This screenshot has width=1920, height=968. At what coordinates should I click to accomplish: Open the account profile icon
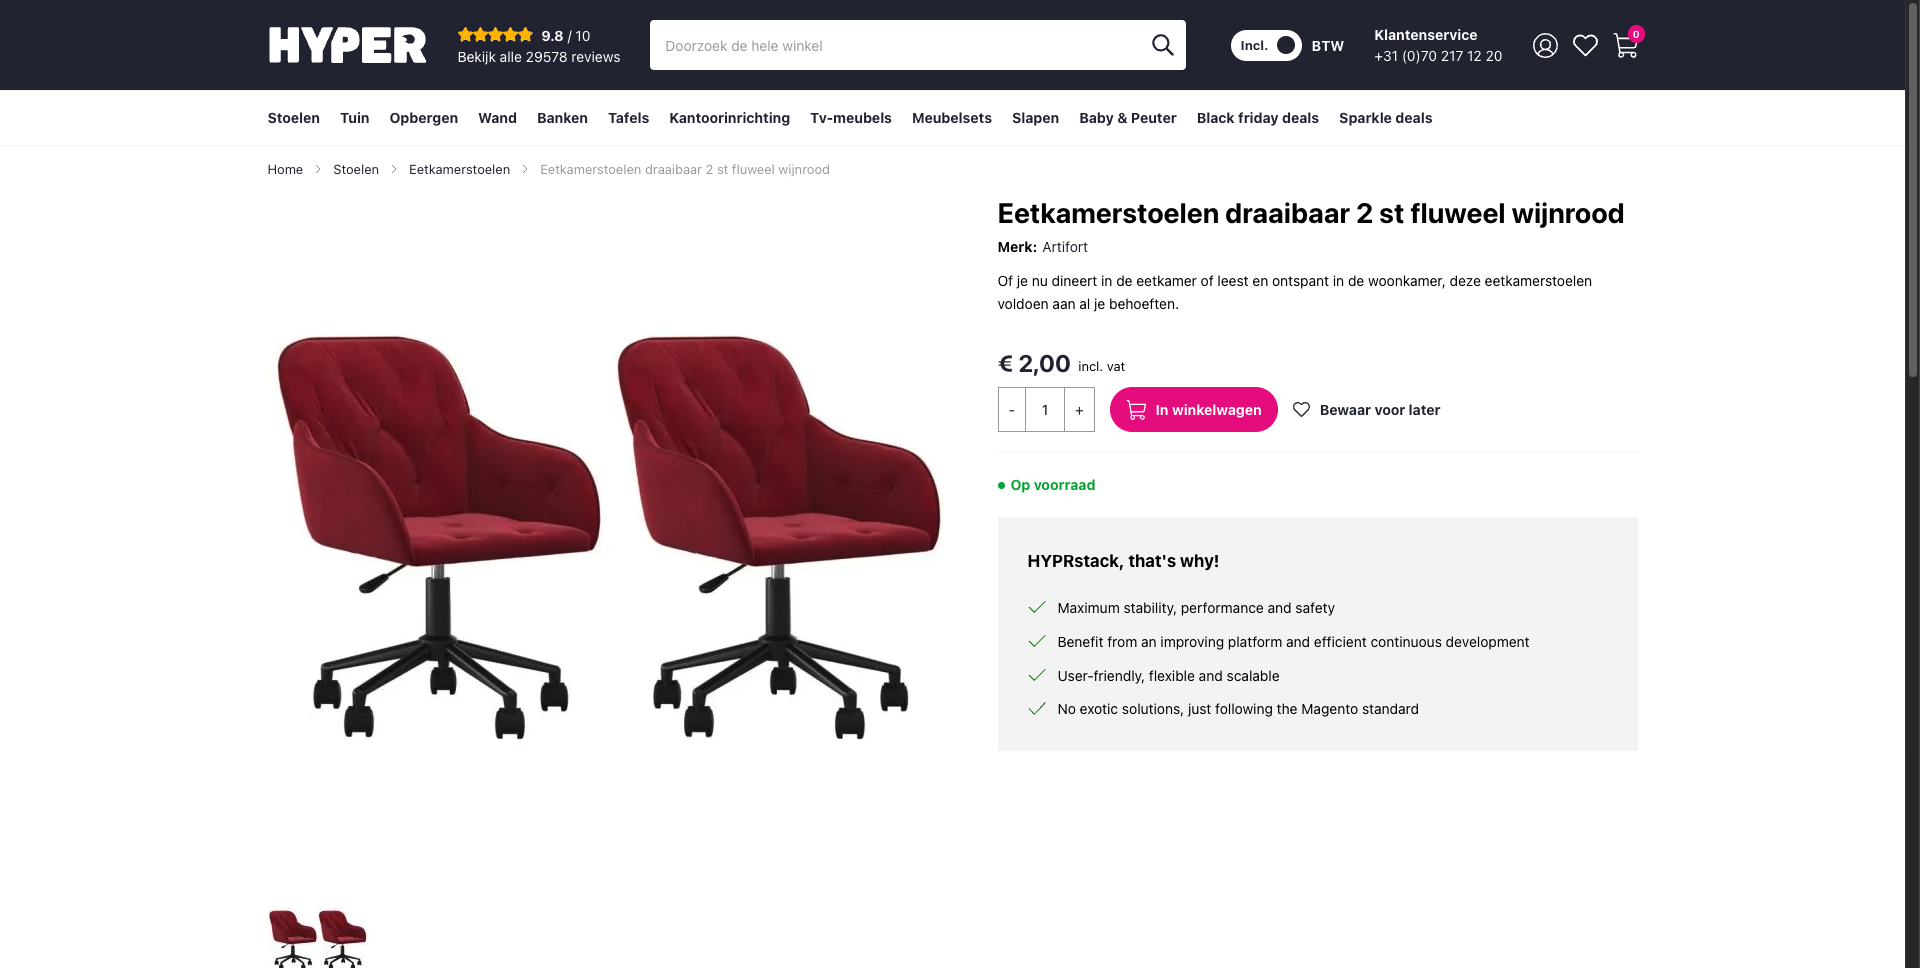pyautogui.click(x=1545, y=45)
